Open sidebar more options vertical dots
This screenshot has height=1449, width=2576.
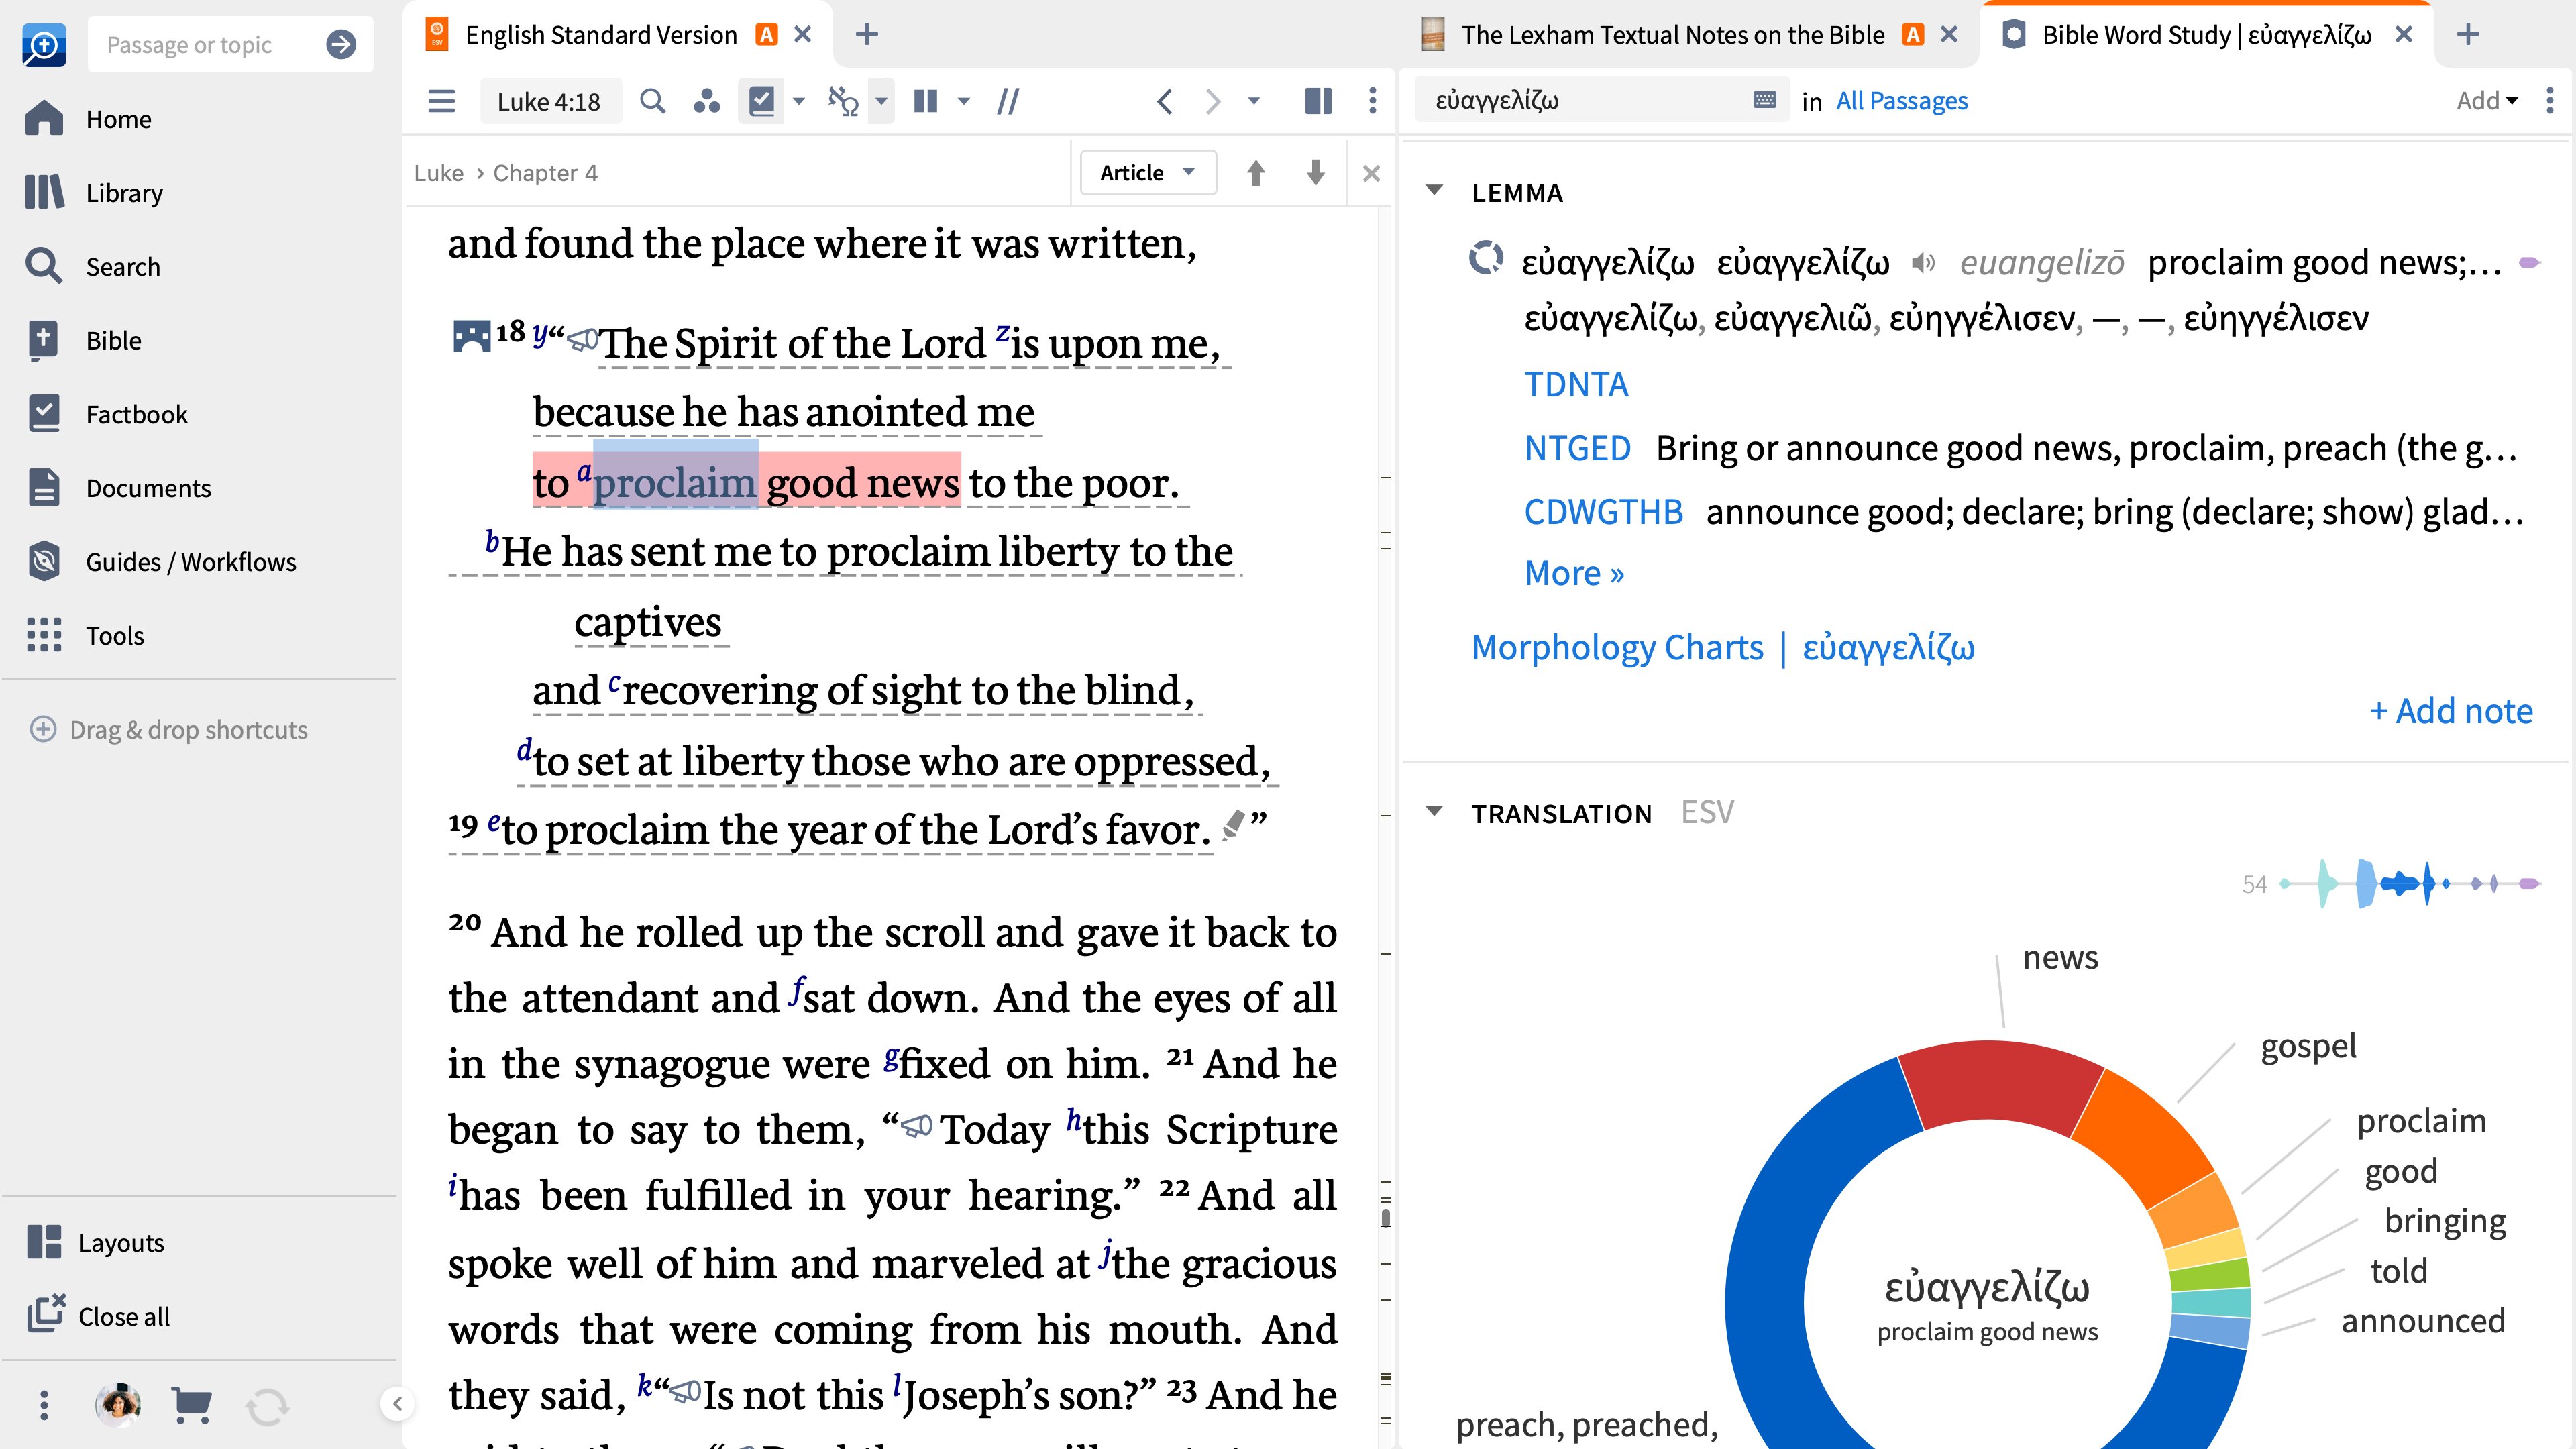click(43, 1405)
